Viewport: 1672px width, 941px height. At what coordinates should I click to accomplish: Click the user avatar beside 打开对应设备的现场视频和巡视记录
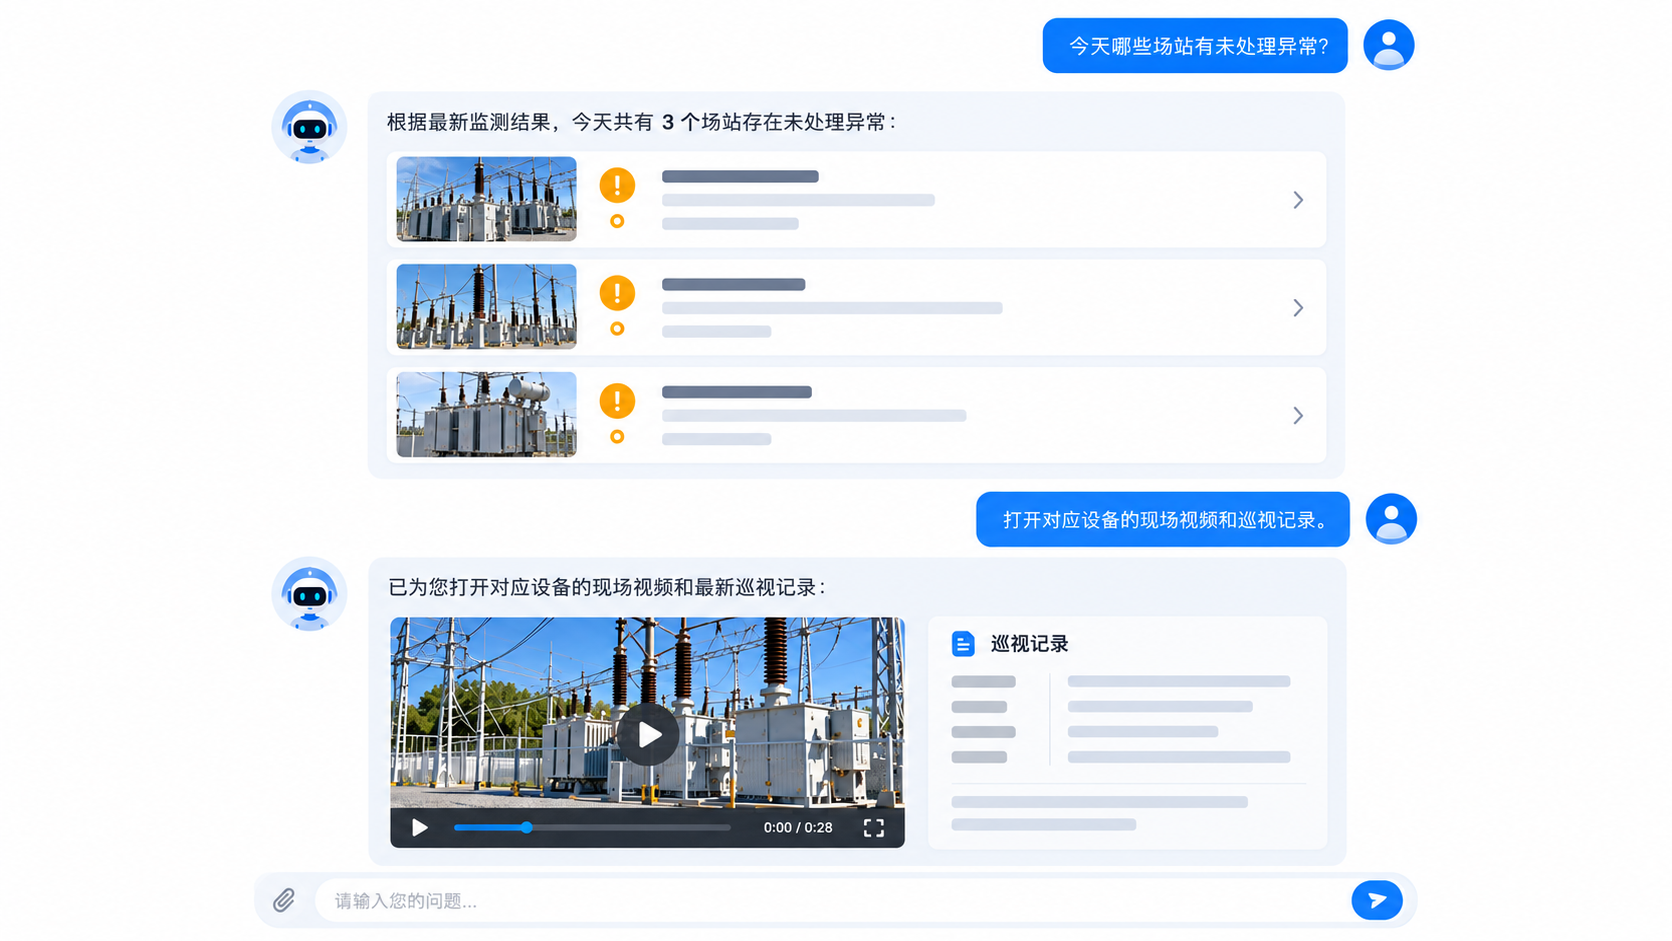1391,519
